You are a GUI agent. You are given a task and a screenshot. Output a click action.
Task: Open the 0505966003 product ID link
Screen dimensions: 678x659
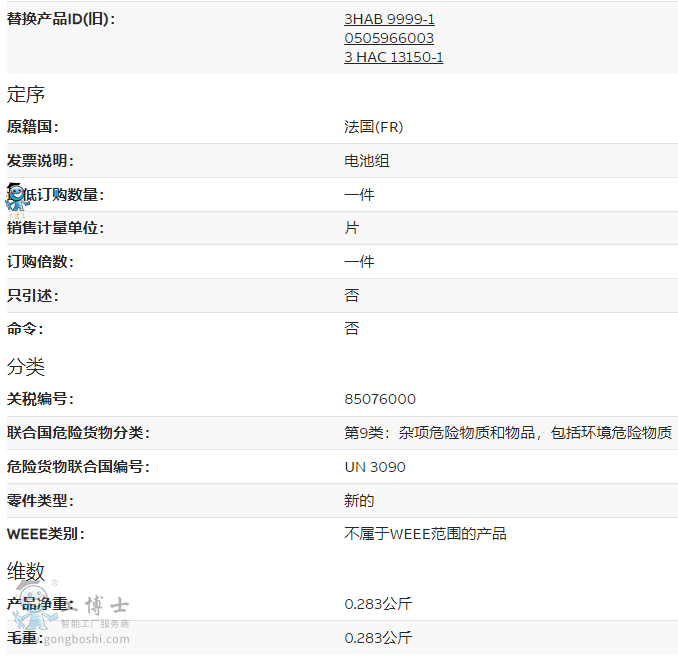pyautogui.click(x=389, y=38)
